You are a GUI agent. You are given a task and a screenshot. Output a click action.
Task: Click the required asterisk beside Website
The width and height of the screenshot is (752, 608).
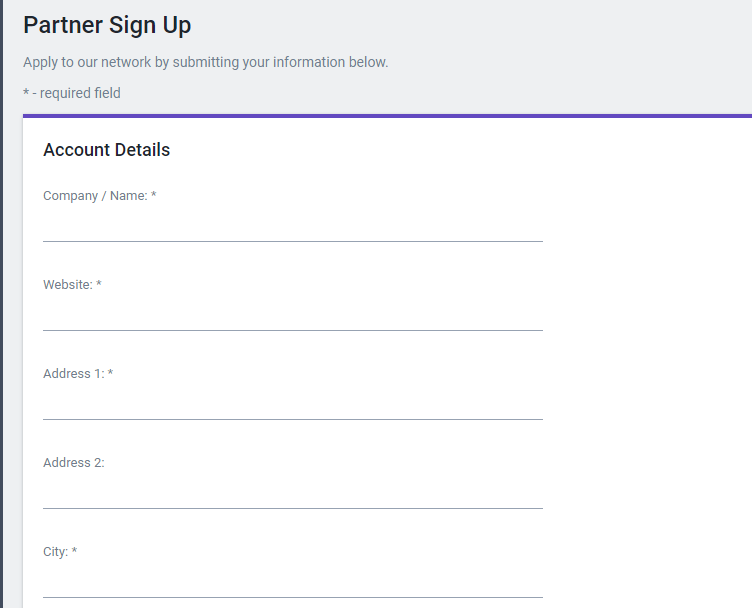pyautogui.click(x=99, y=285)
